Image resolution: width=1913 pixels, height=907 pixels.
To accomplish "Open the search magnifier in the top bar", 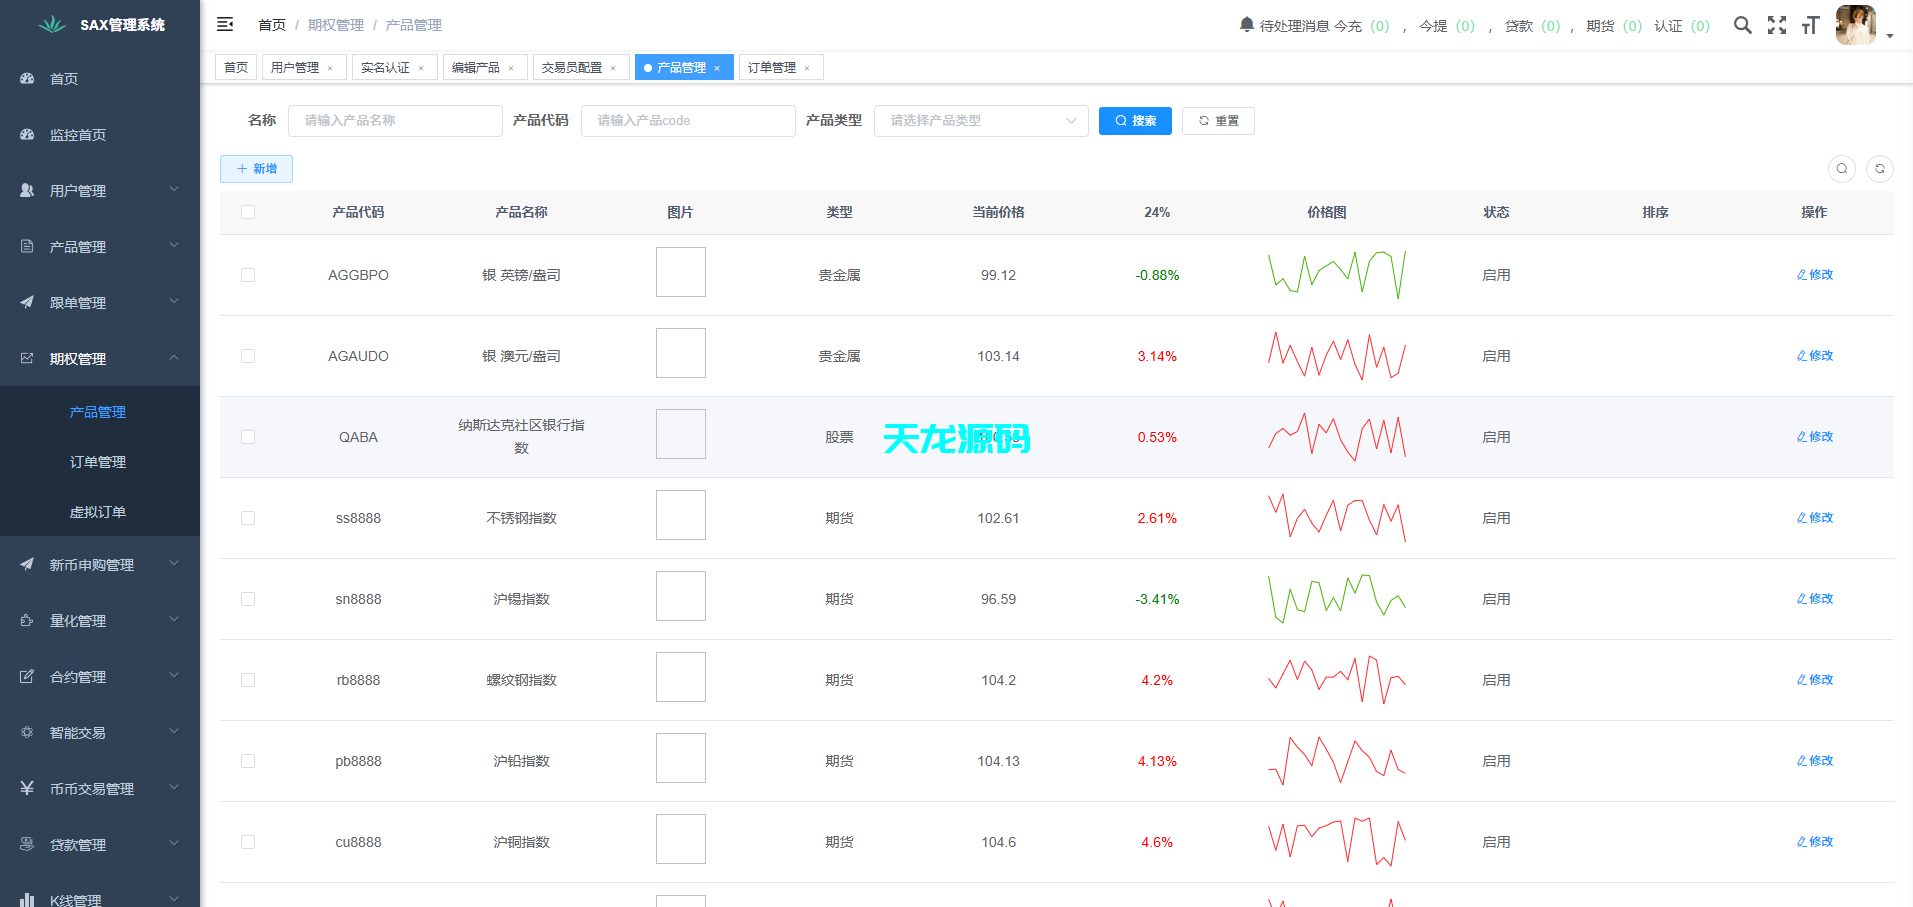I will tap(1742, 25).
